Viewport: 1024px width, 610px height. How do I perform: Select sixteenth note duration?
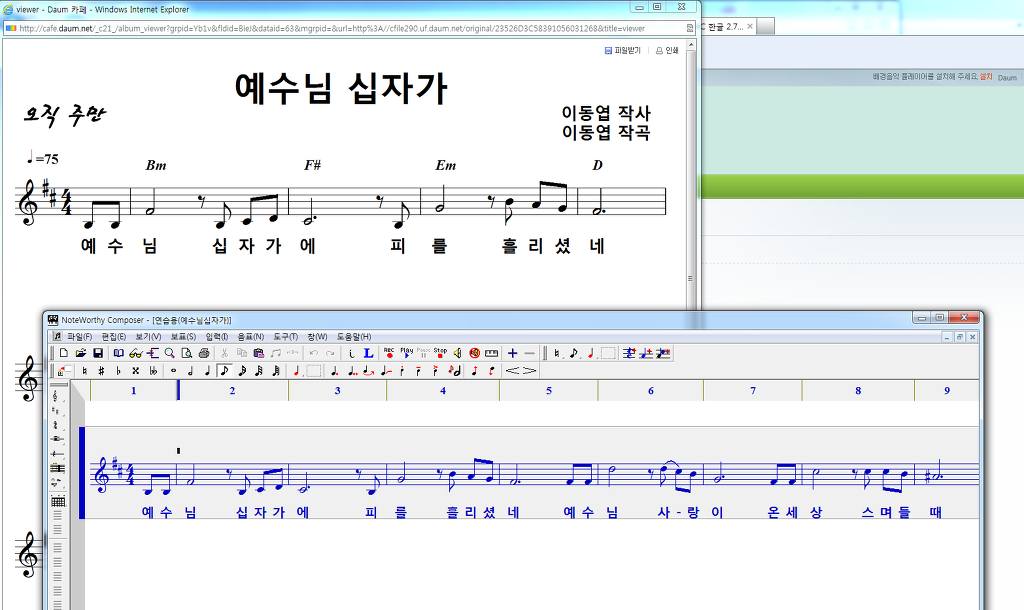pos(242,370)
